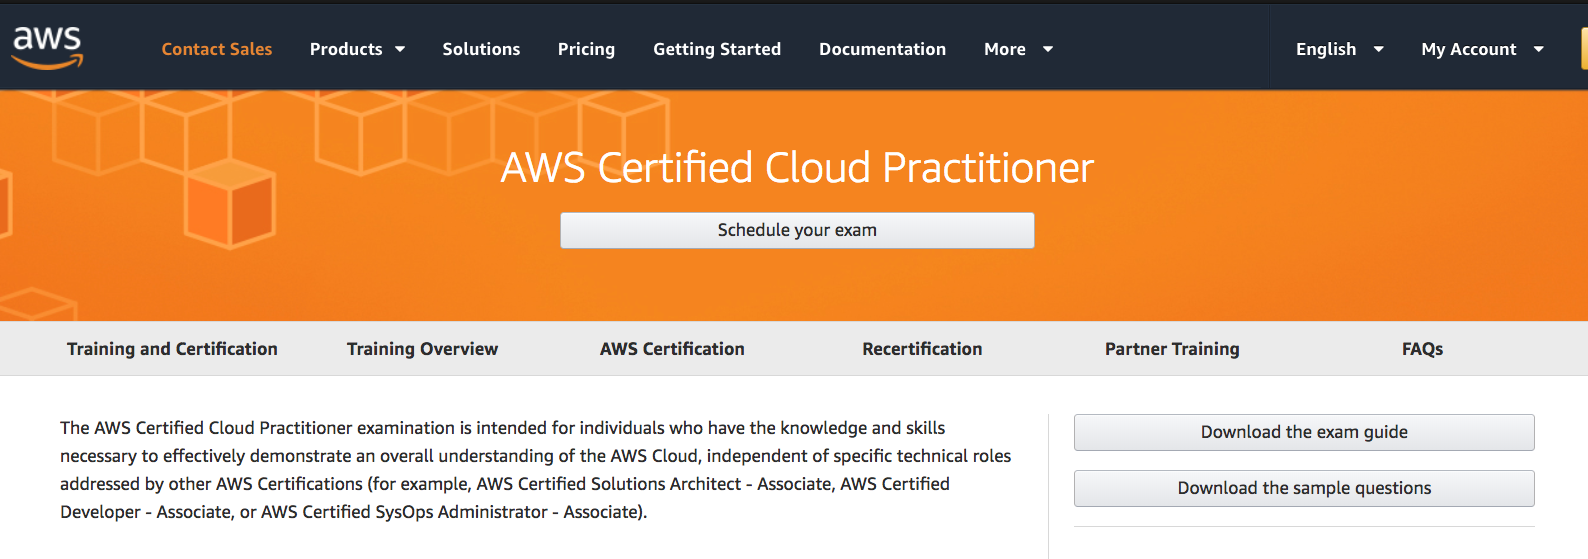Select the AWS Certification tab
Viewport: 1588px width, 559px height.
[672, 349]
